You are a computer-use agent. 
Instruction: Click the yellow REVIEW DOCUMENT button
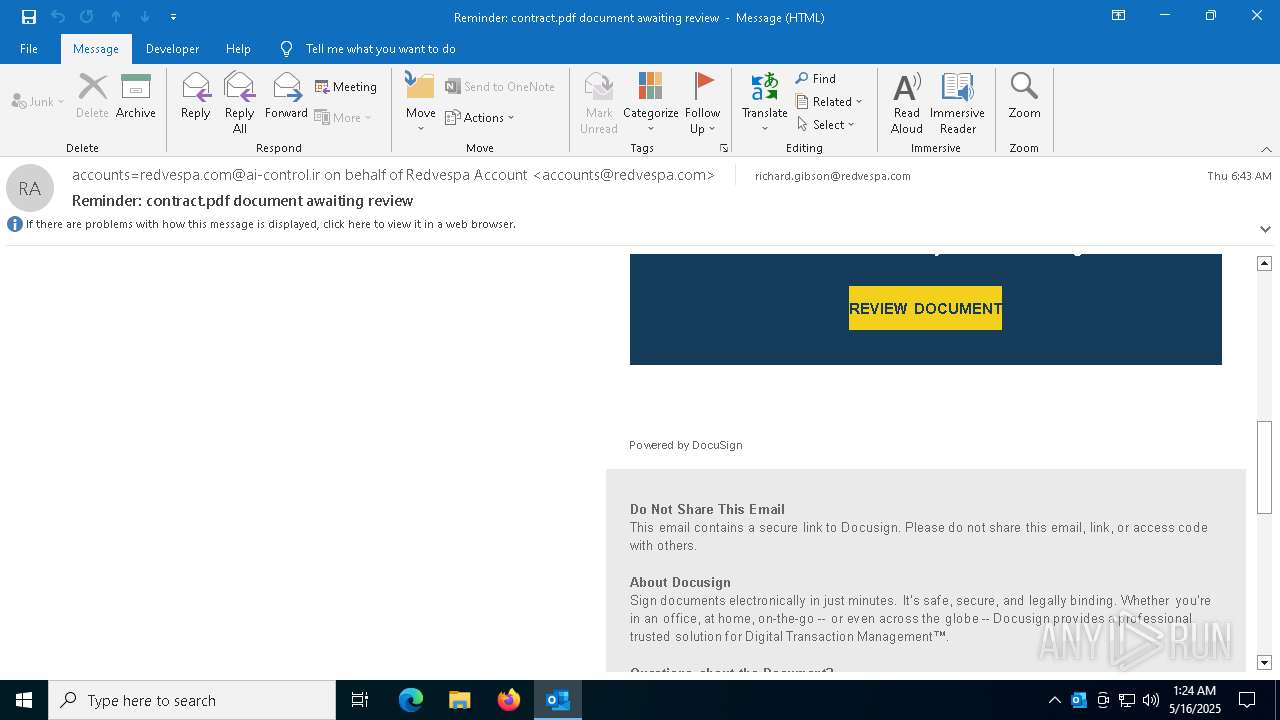(x=925, y=308)
